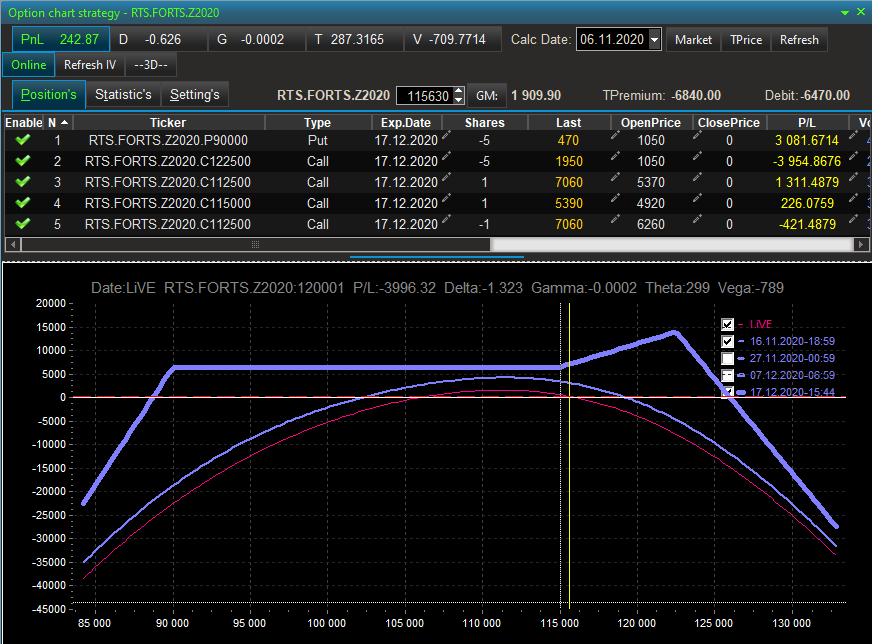Click the green window menu arrow in title bar
The width and height of the screenshot is (872, 644).
pyautogui.click(x=847, y=12)
